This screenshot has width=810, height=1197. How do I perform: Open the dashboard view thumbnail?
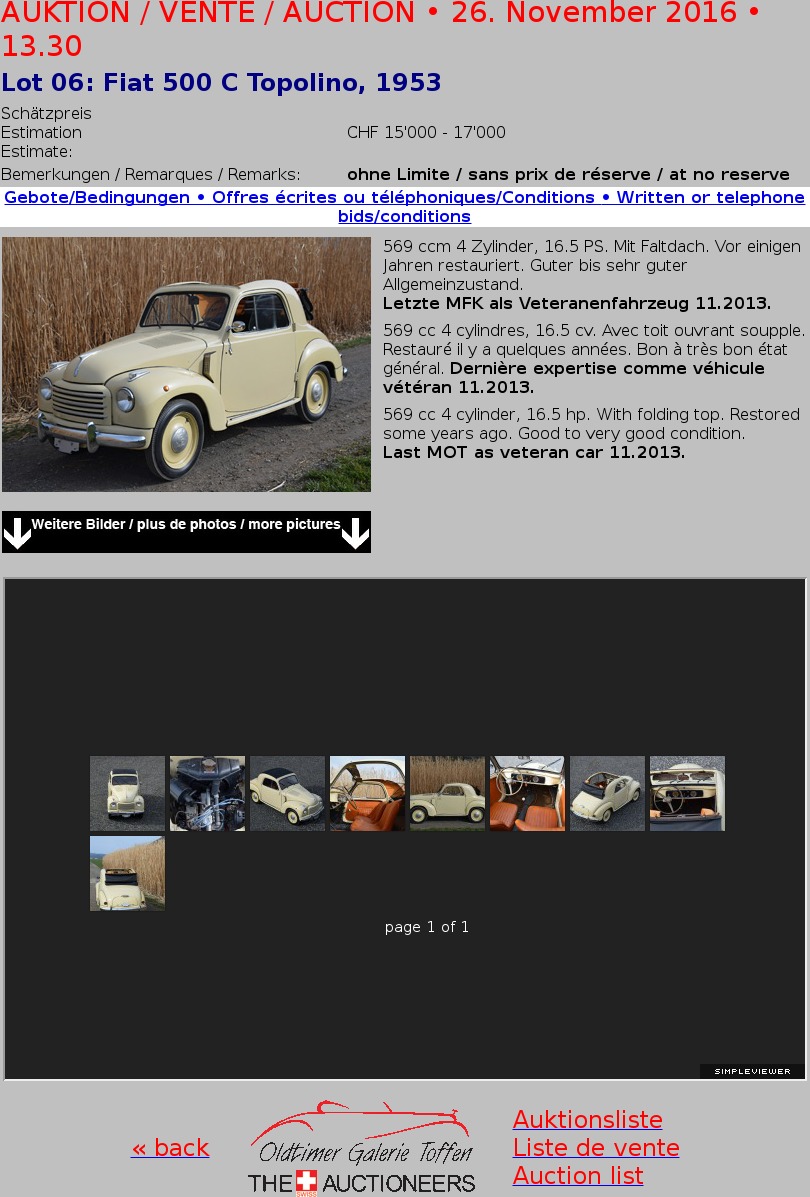(687, 793)
